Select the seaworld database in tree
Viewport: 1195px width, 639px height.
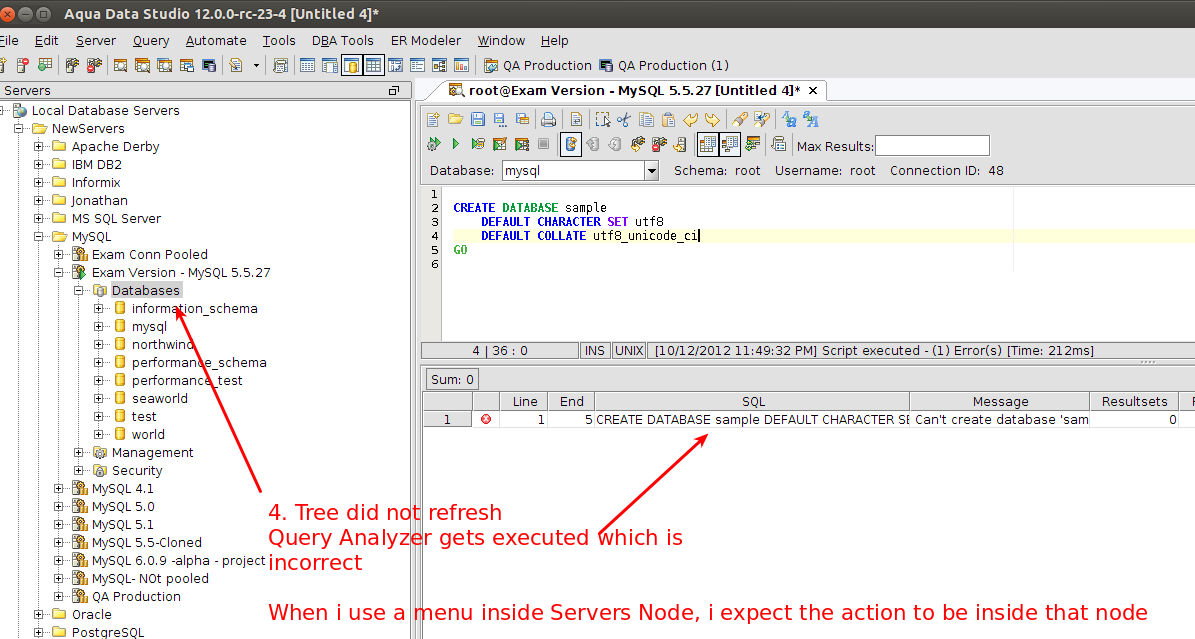159,399
